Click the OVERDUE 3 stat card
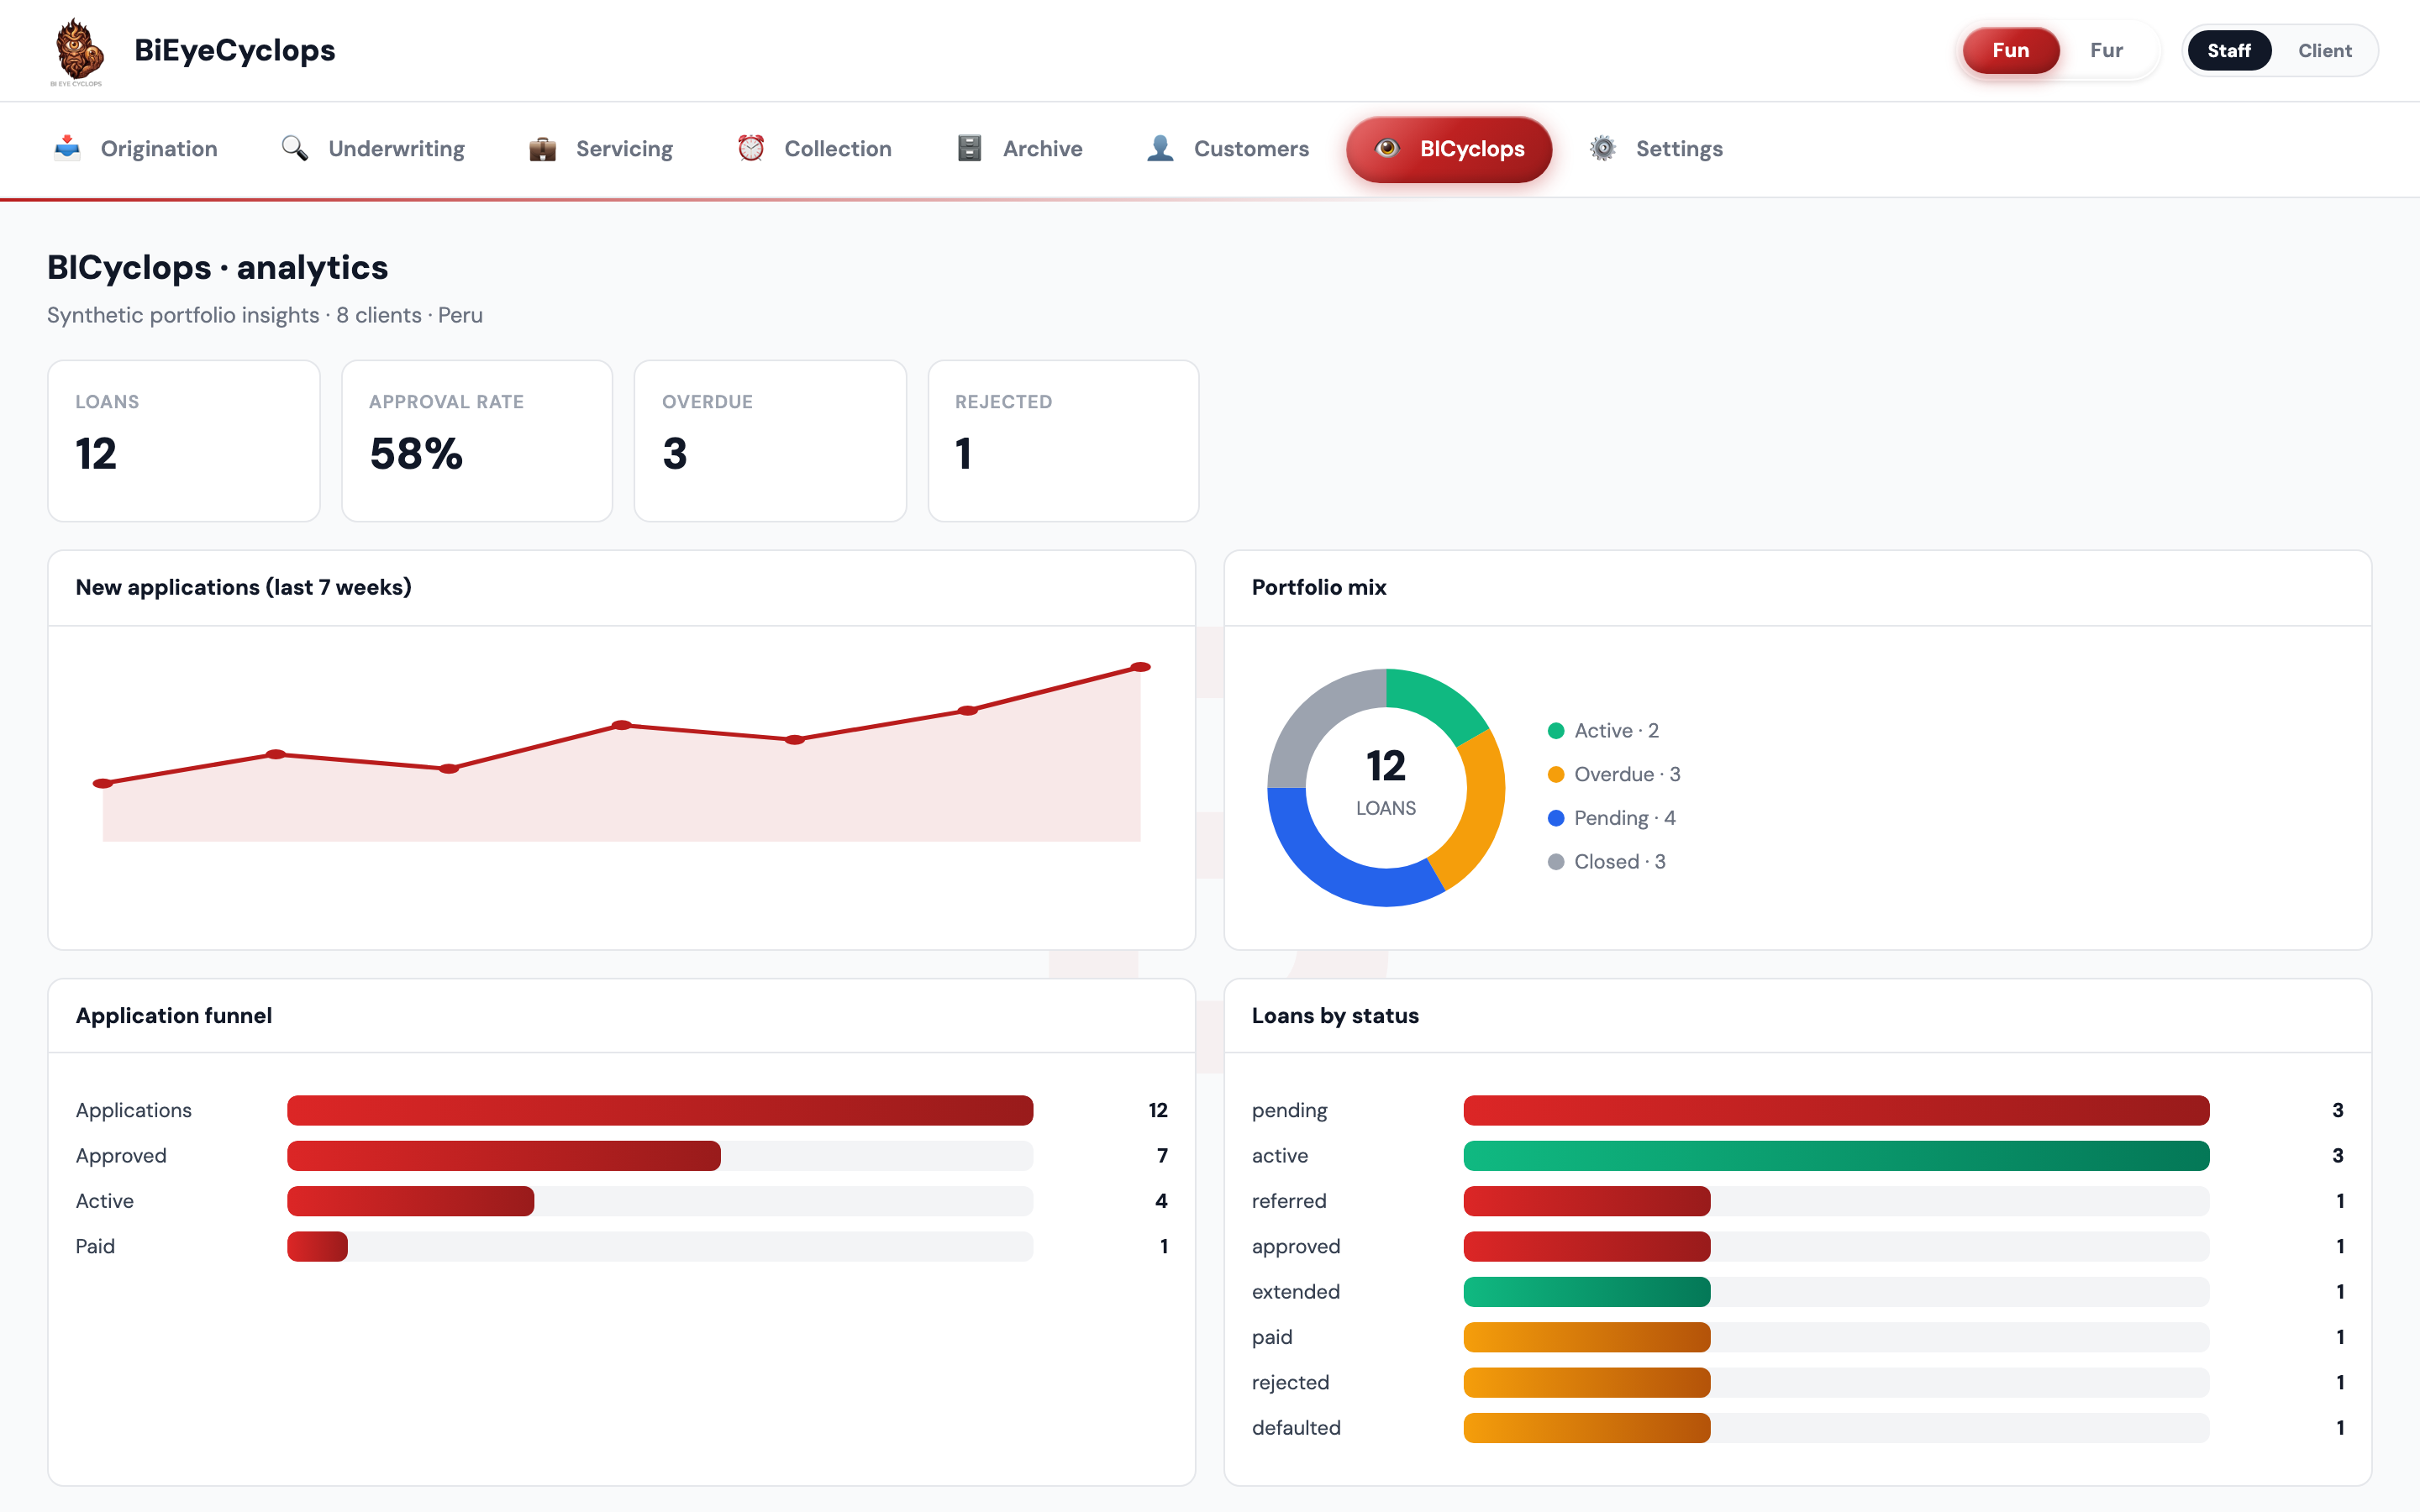This screenshot has height=1512, width=2420. [770, 441]
